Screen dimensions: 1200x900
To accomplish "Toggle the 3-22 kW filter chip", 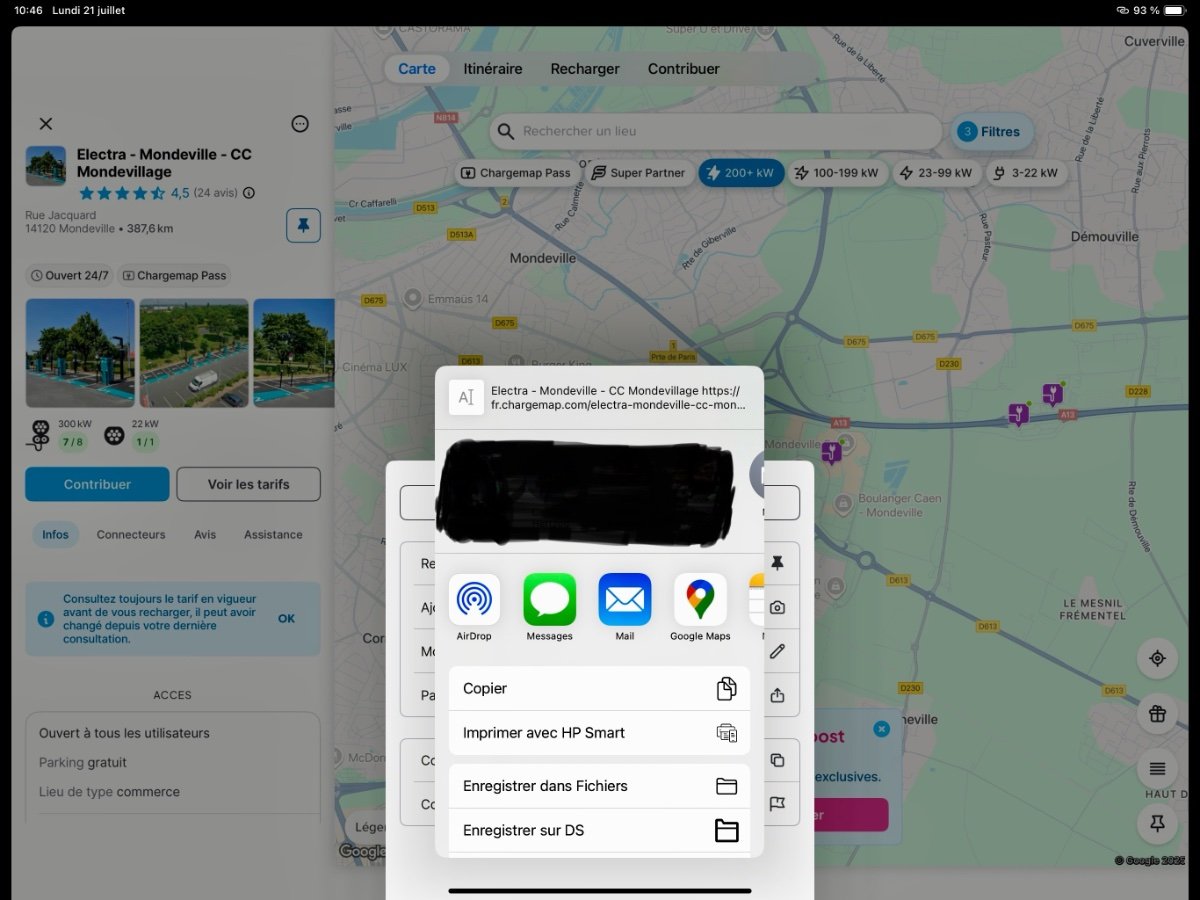I will click(1026, 173).
